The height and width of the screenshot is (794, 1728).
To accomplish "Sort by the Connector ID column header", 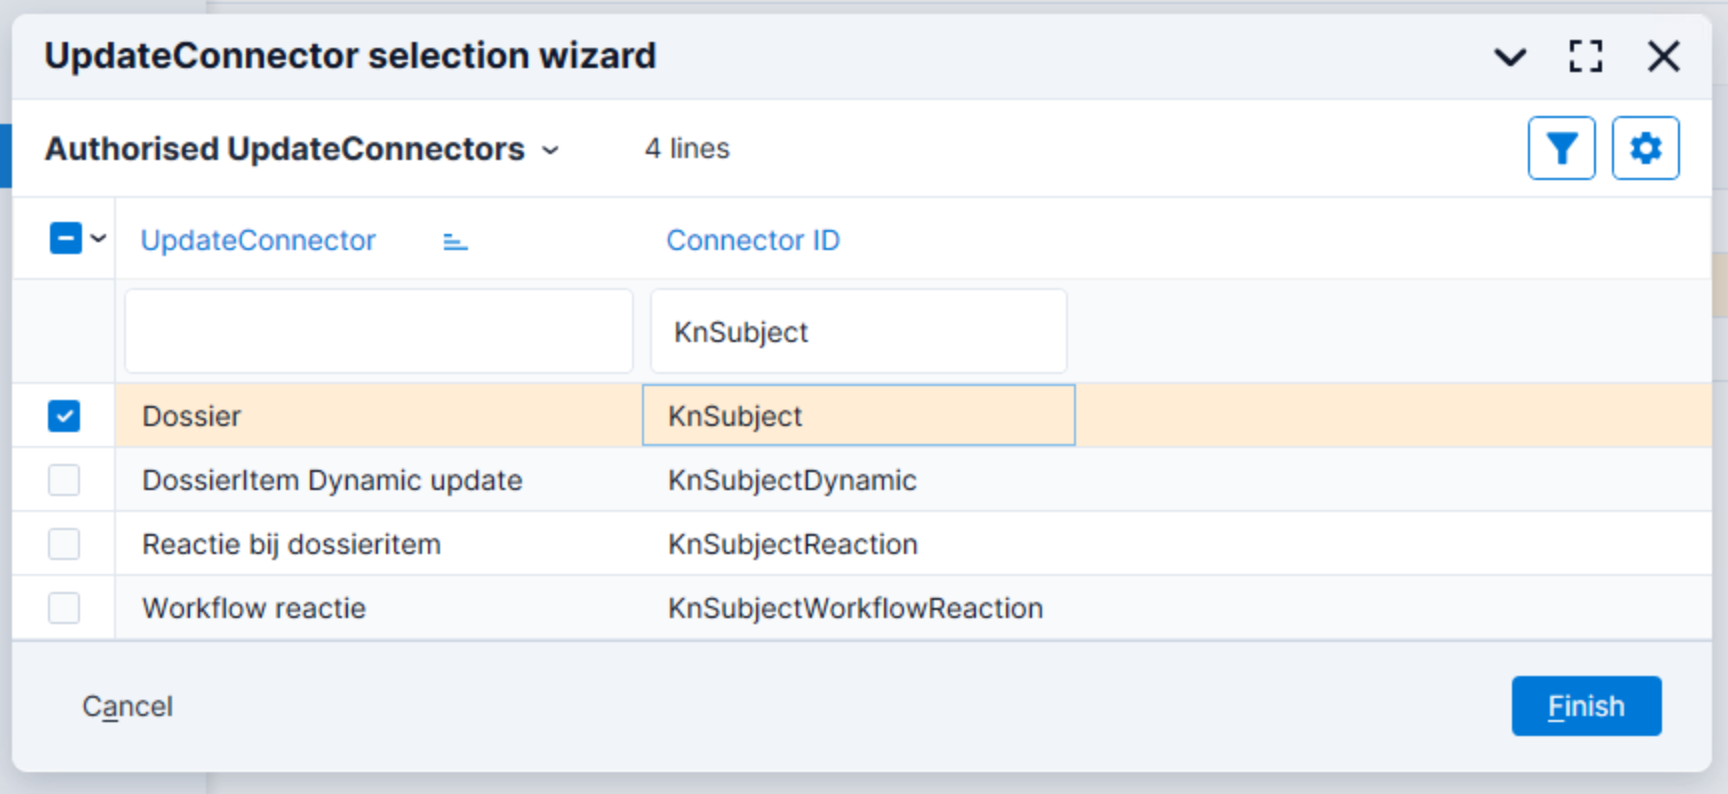I will [x=753, y=241].
